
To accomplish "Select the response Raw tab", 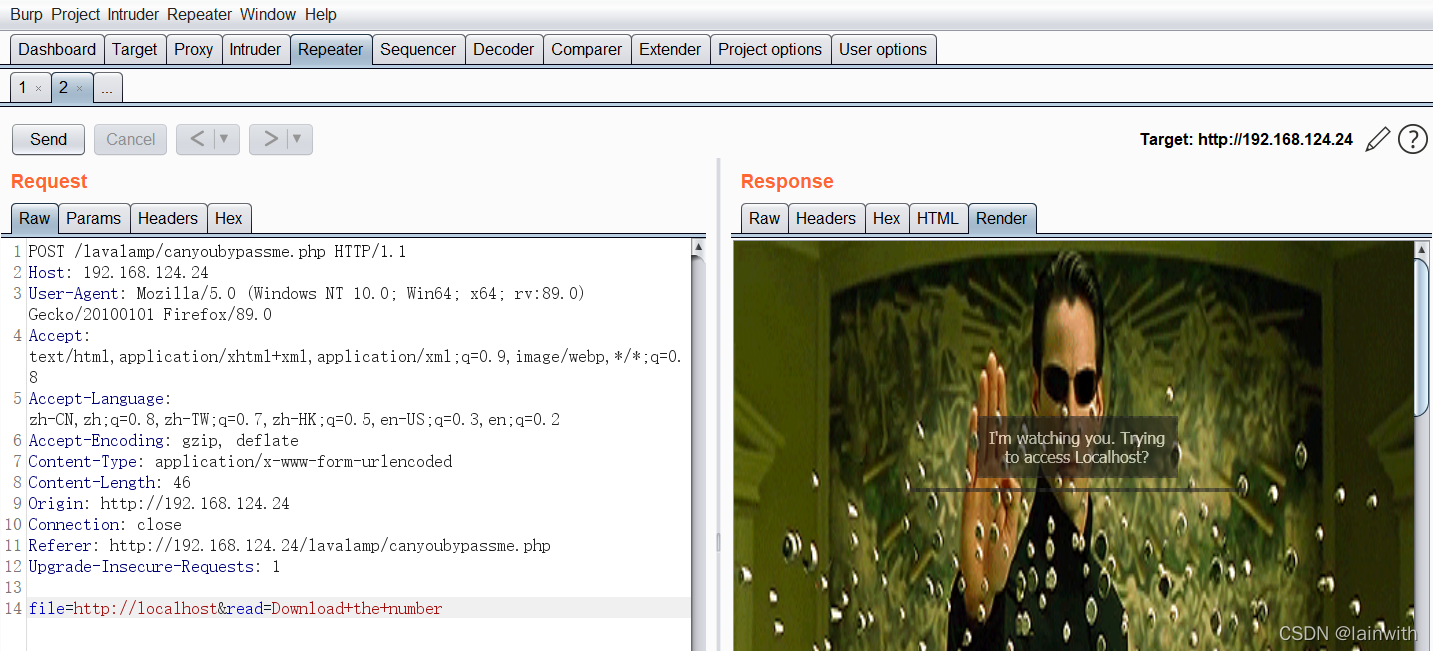I will 765,218.
